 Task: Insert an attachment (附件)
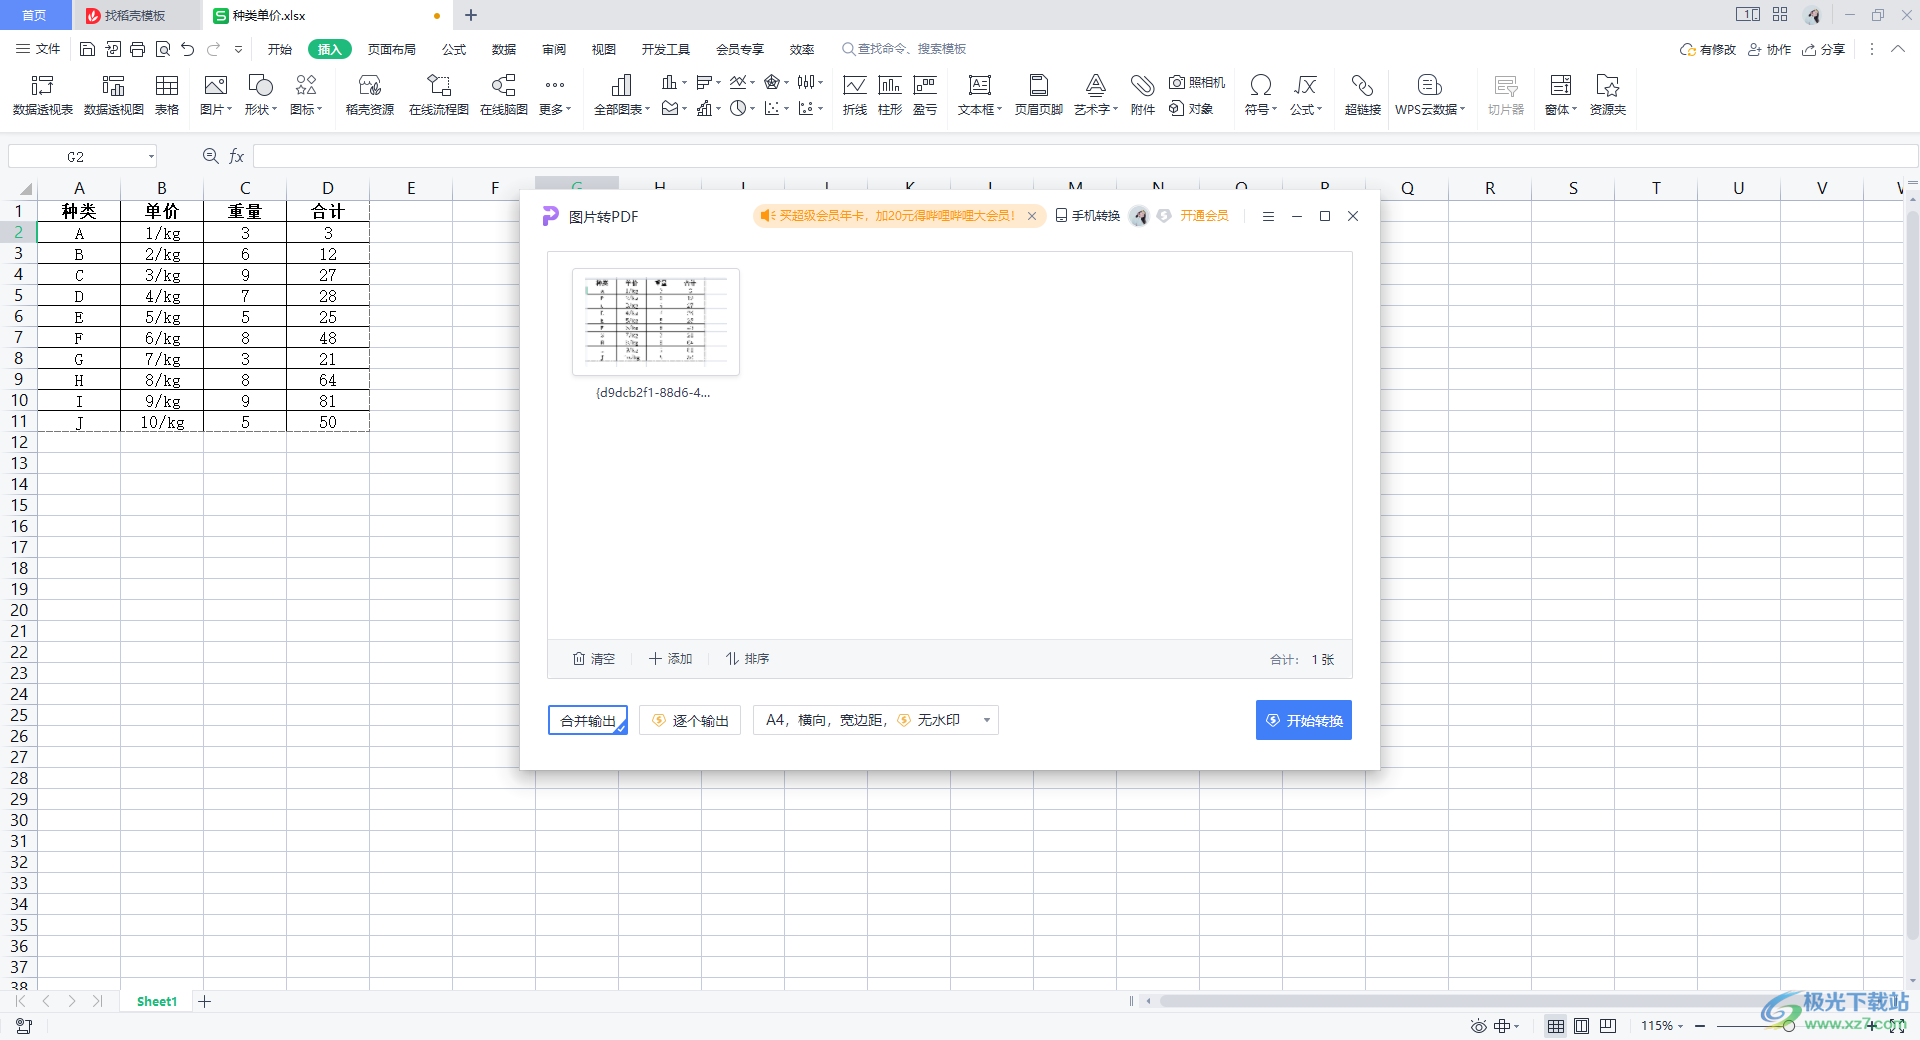(x=1143, y=95)
